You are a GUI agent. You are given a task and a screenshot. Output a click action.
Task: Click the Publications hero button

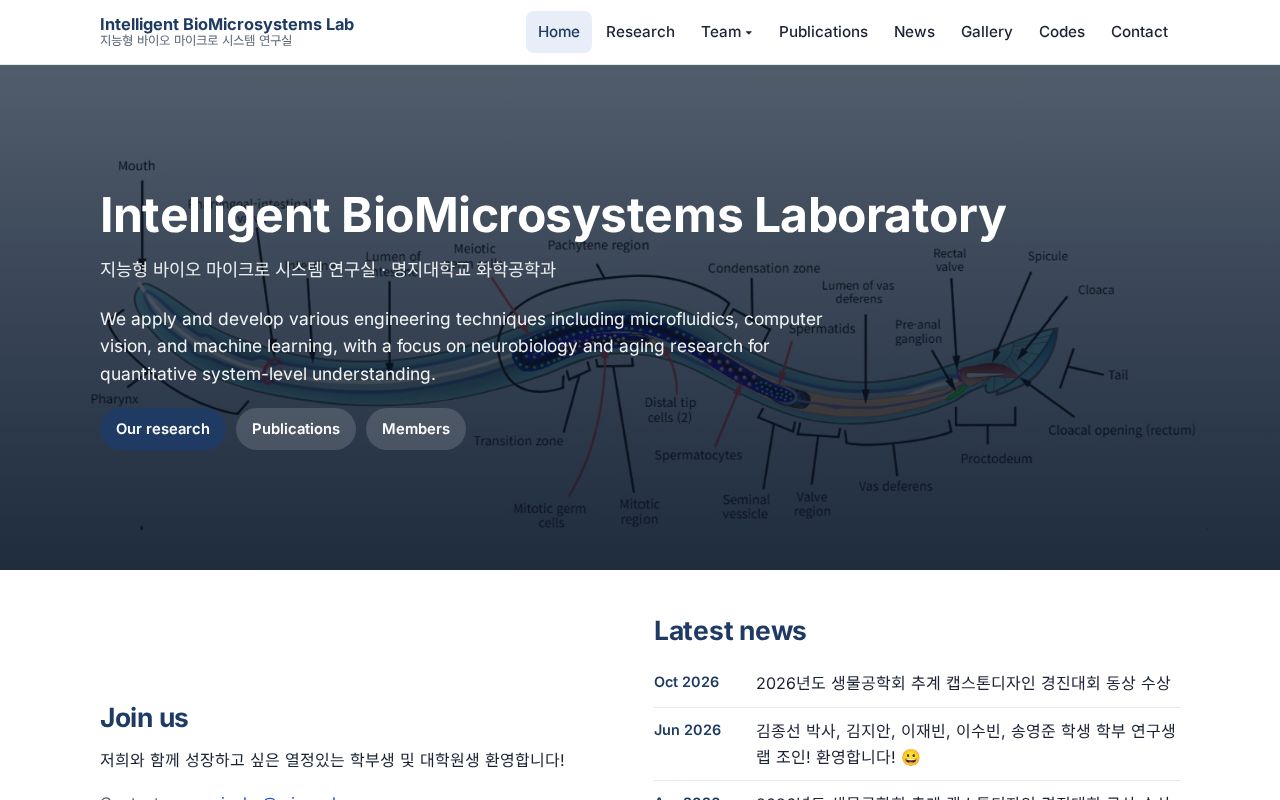(x=296, y=429)
